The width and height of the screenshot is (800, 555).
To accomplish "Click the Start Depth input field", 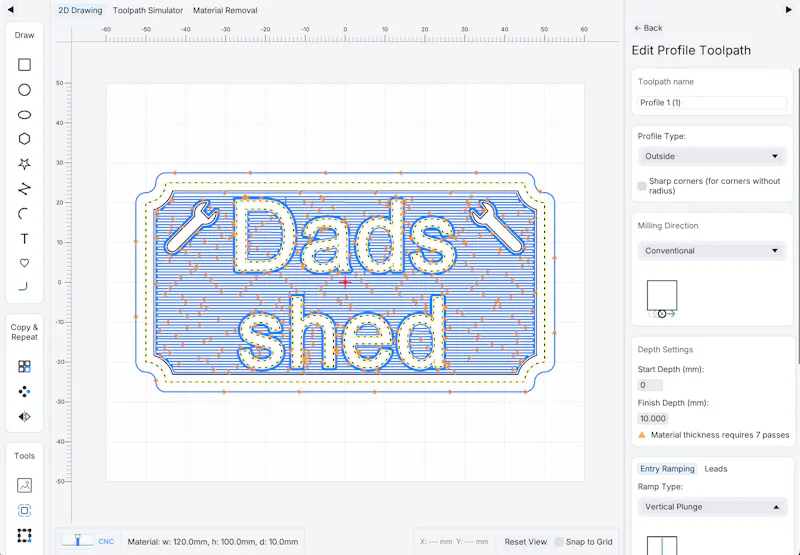I will [650, 385].
